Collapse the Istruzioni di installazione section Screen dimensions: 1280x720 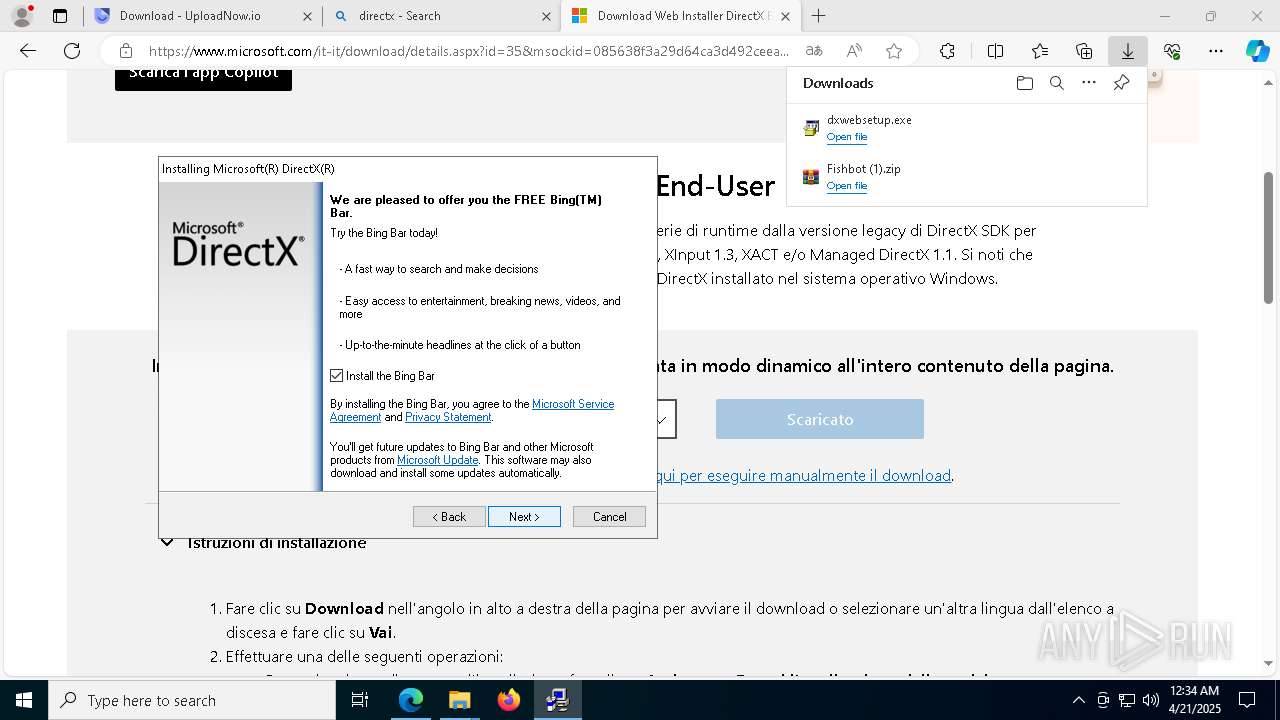pyautogui.click(x=167, y=543)
